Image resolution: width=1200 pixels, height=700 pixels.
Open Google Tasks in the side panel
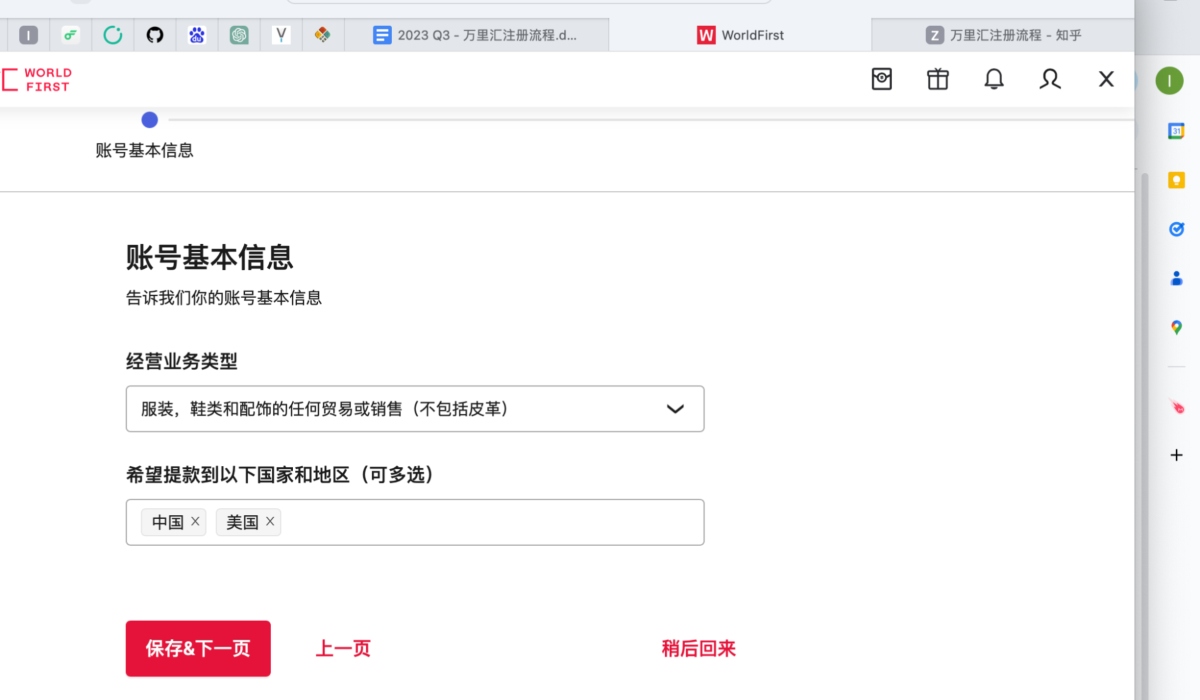1176,229
